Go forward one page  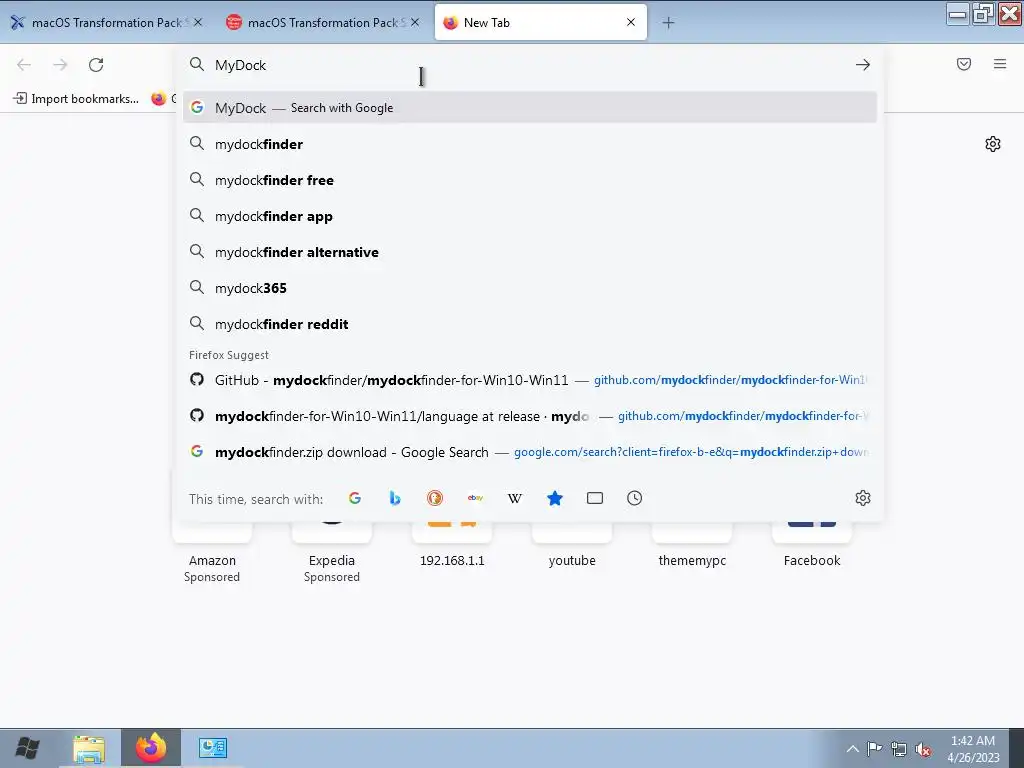[60, 65]
